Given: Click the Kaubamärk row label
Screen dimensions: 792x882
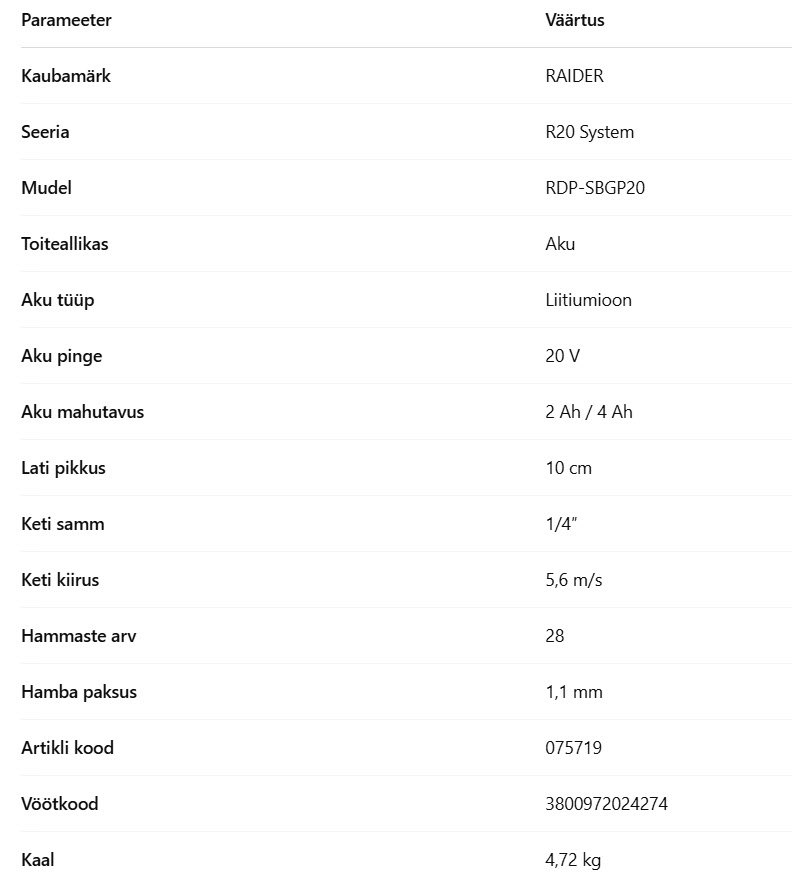Looking at the screenshot, I should pyautogui.click(x=66, y=76).
